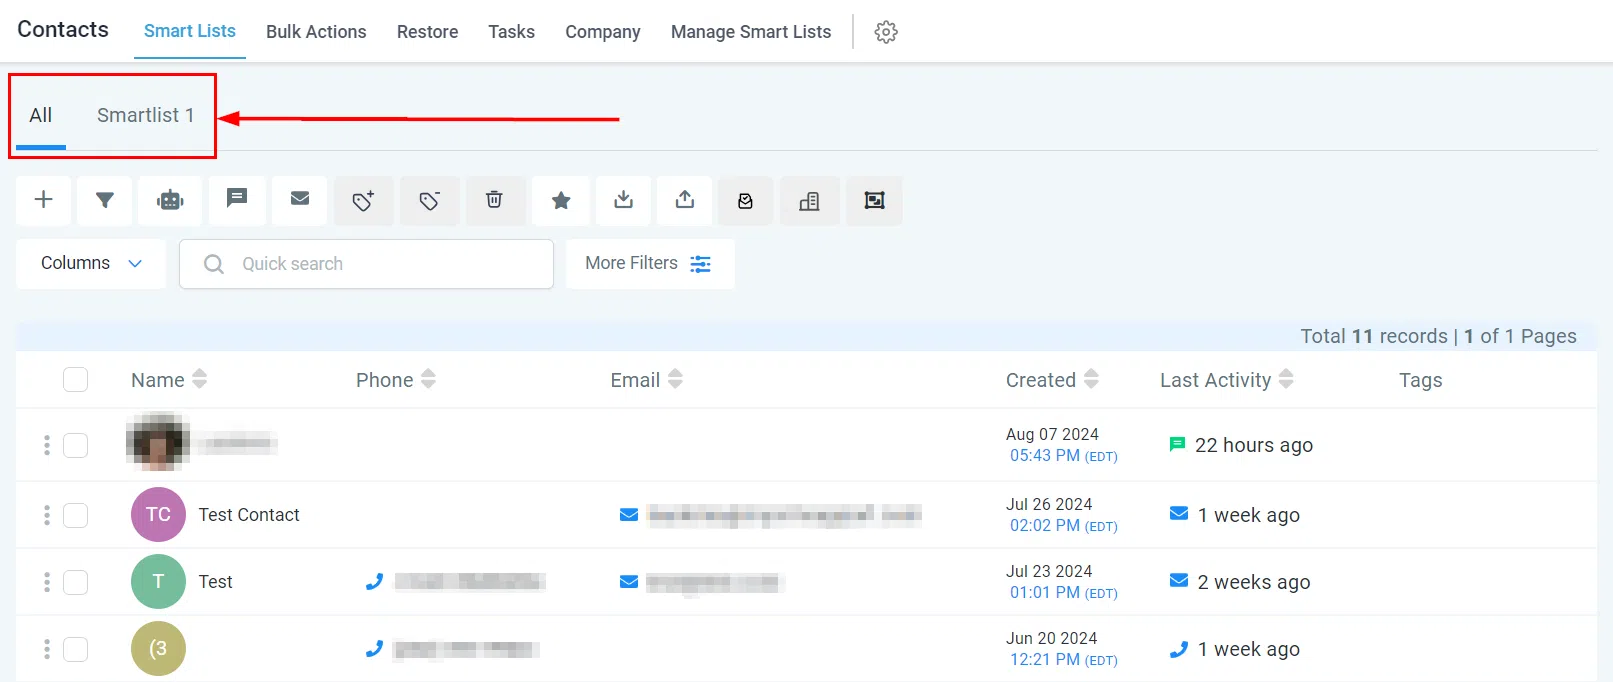
Task: Open the Company tab
Action: 603,32
